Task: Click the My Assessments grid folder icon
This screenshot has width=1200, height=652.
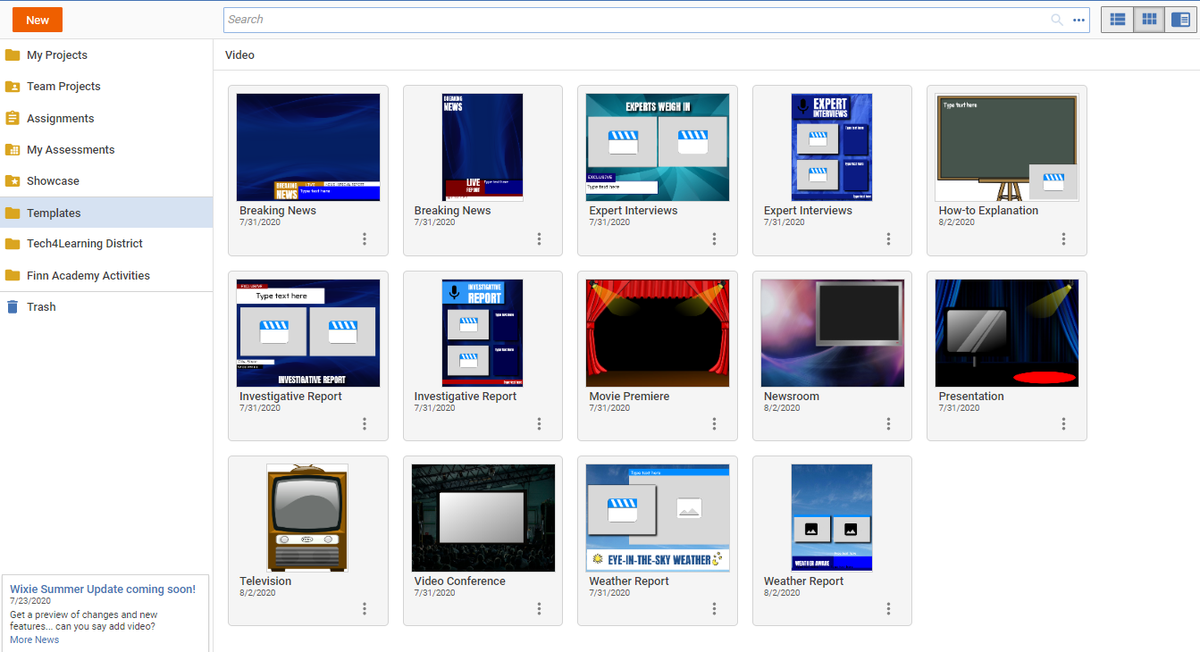Action: tap(13, 150)
